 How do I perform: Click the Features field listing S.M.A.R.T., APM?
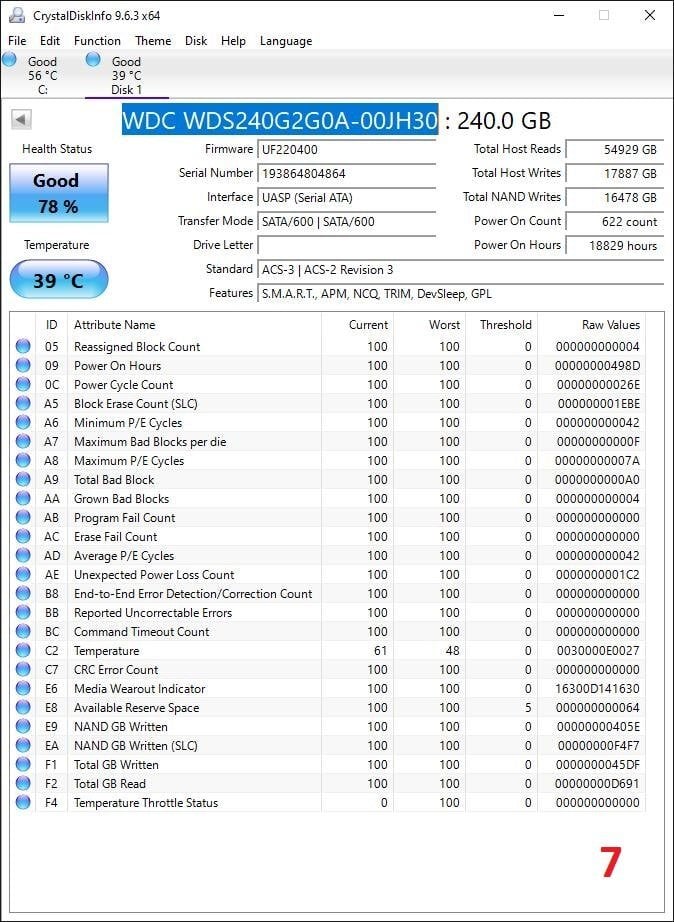[x=461, y=293]
